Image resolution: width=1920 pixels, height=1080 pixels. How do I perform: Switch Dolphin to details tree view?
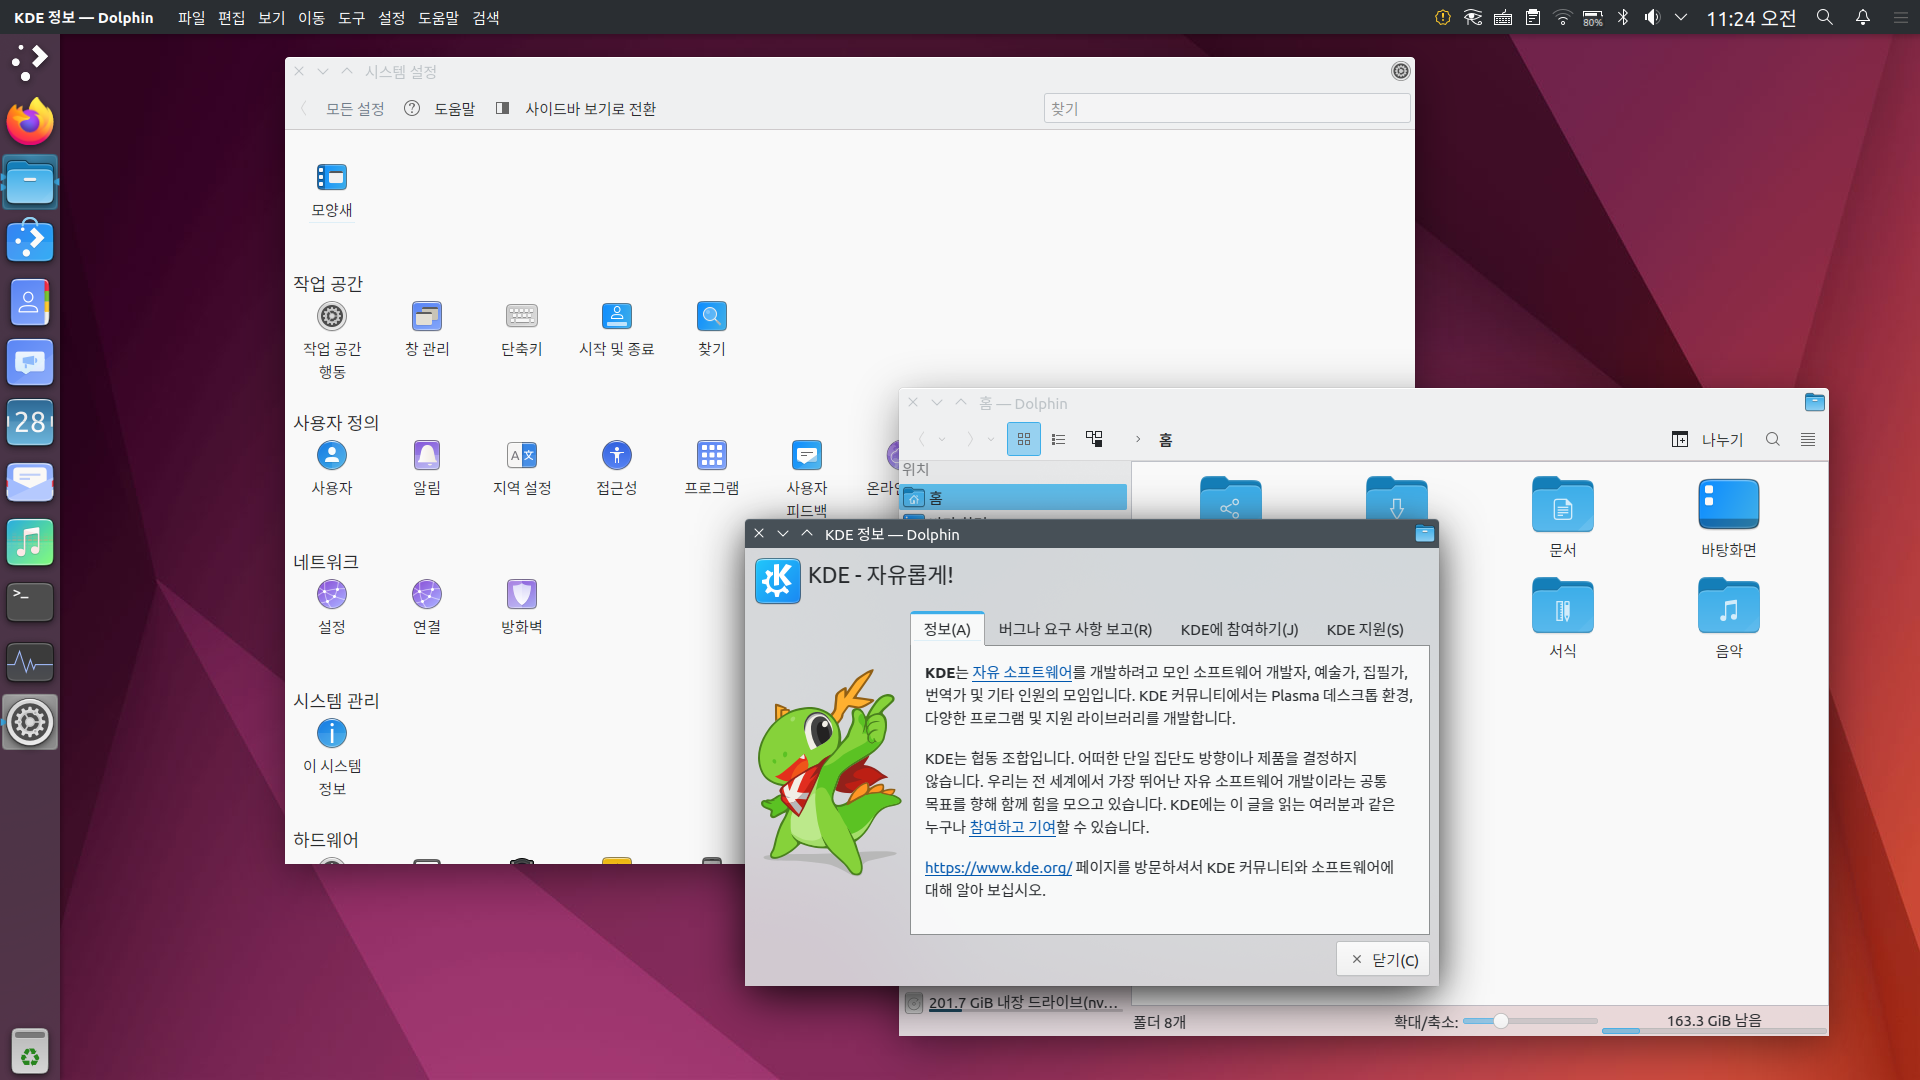1095,439
